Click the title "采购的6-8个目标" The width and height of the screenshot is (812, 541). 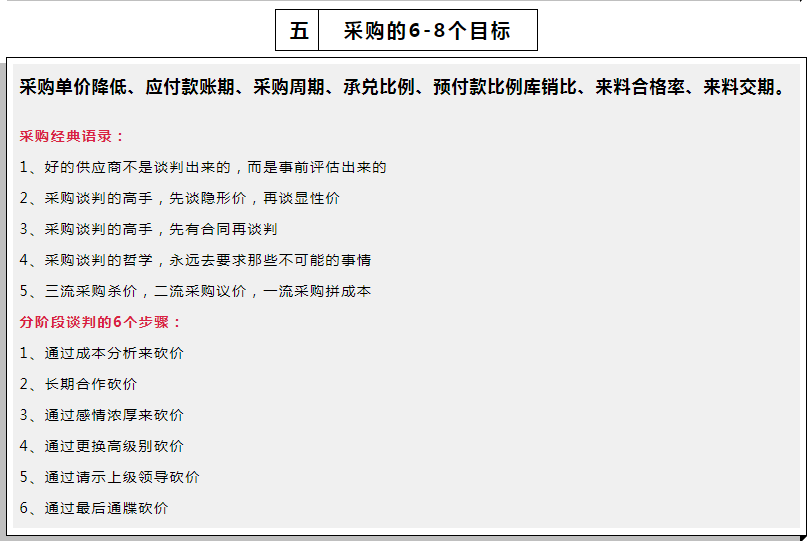coord(427,30)
